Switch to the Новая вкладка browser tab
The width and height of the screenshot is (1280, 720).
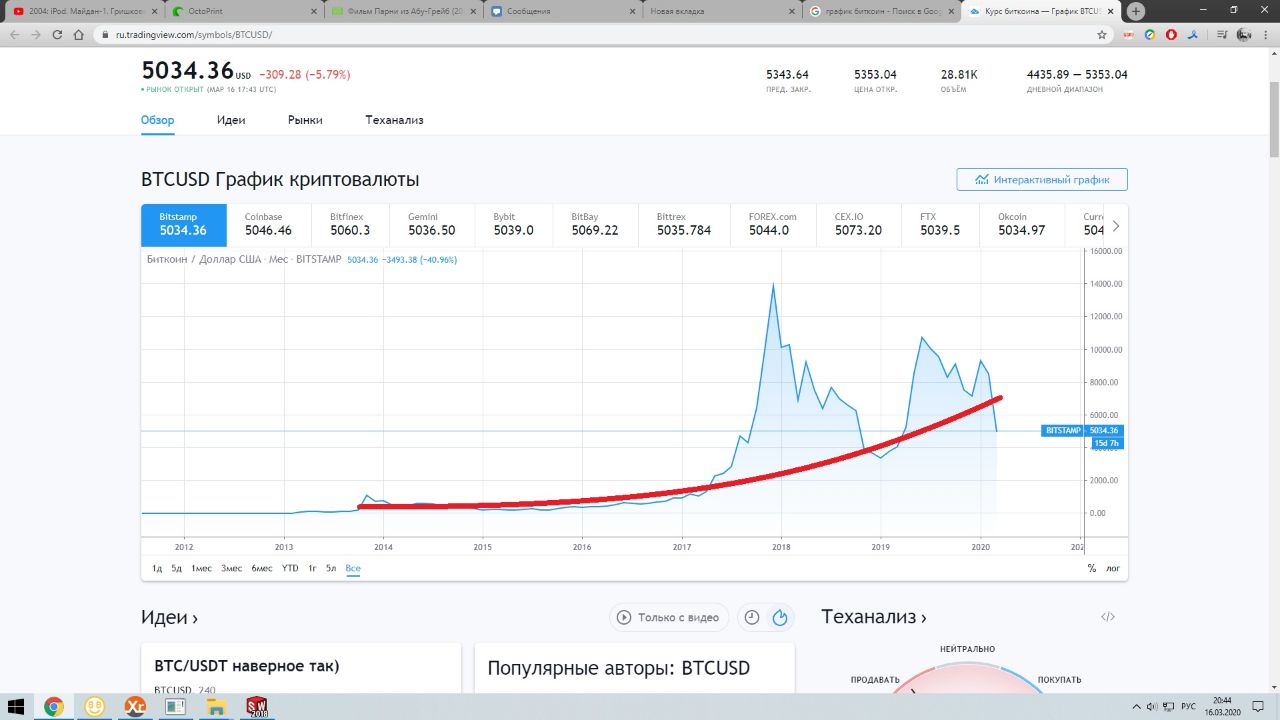(722, 11)
